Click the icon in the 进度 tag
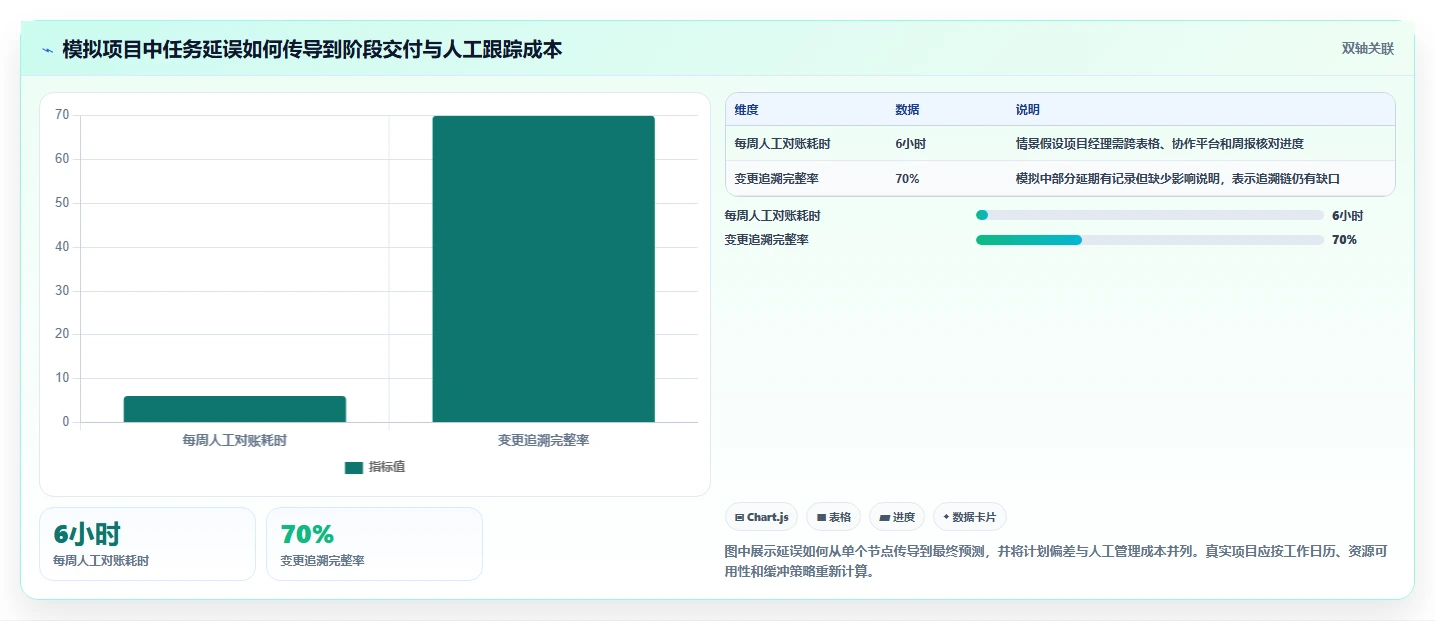1435x621 pixels. [884, 517]
